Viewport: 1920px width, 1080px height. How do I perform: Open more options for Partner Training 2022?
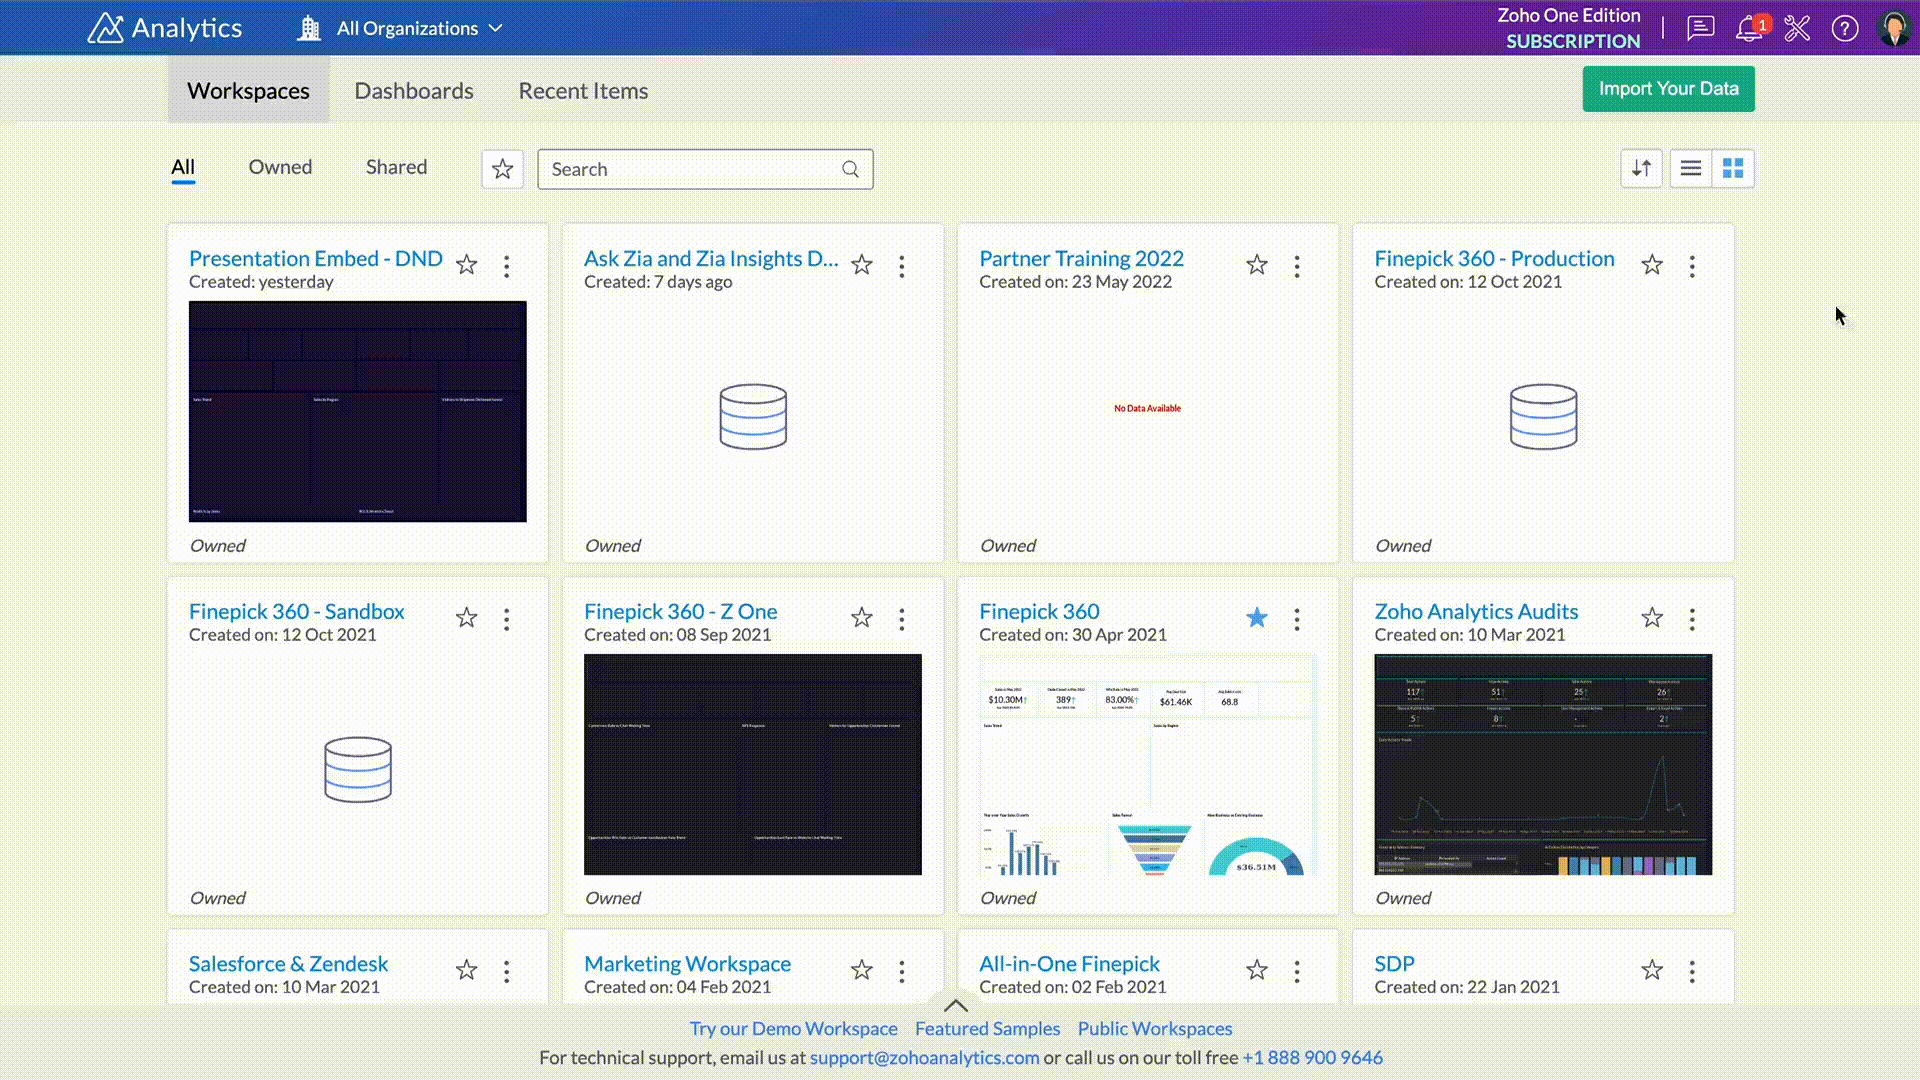(x=1297, y=266)
